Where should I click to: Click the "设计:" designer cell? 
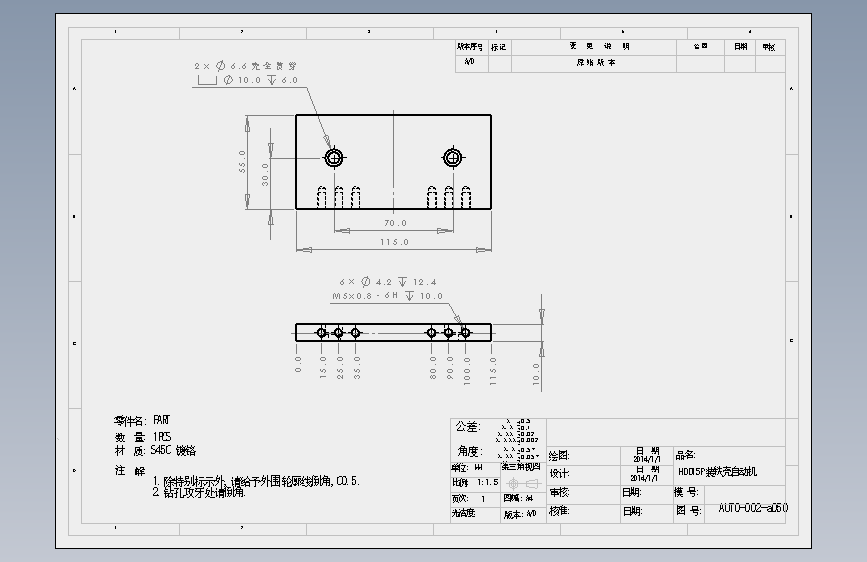[583, 474]
